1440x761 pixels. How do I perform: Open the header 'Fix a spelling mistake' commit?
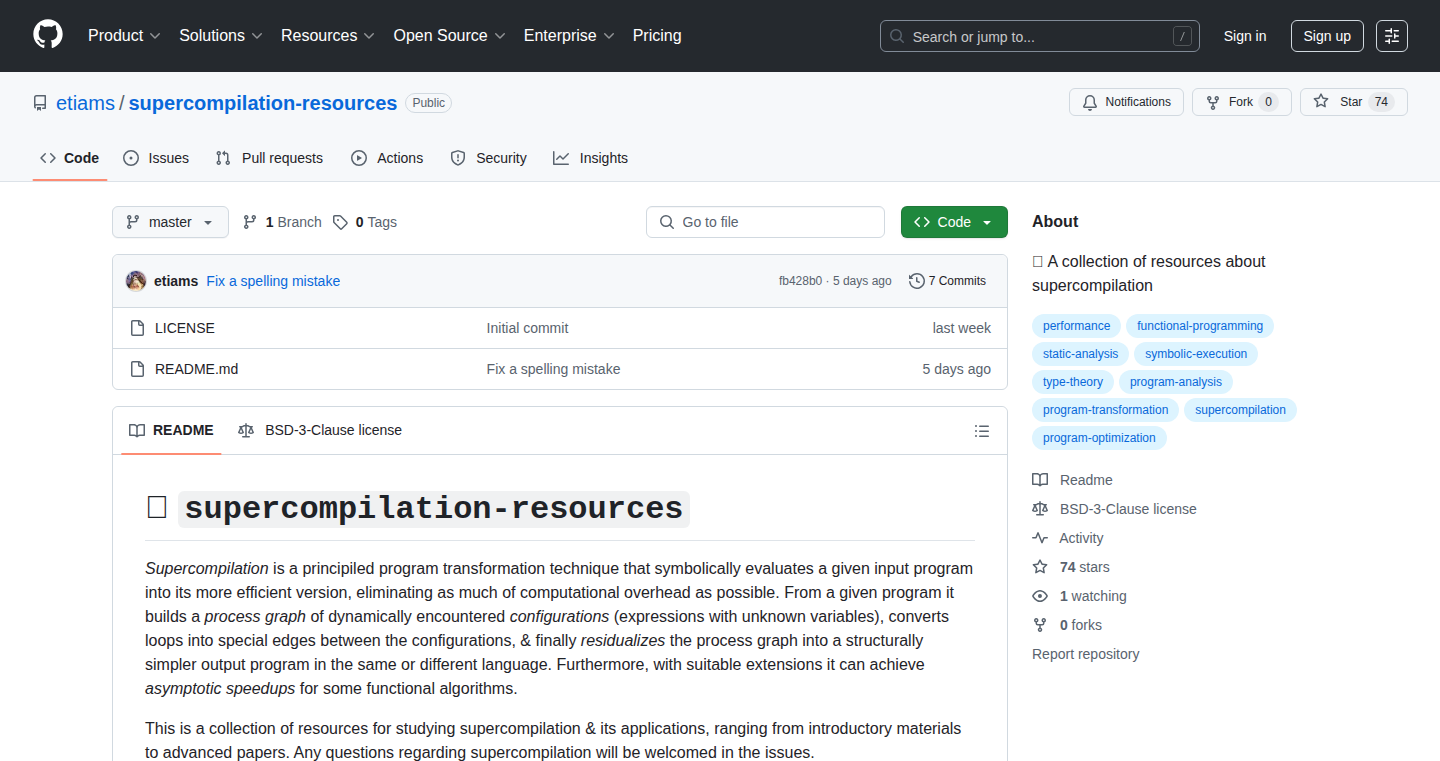pos(273,281)
